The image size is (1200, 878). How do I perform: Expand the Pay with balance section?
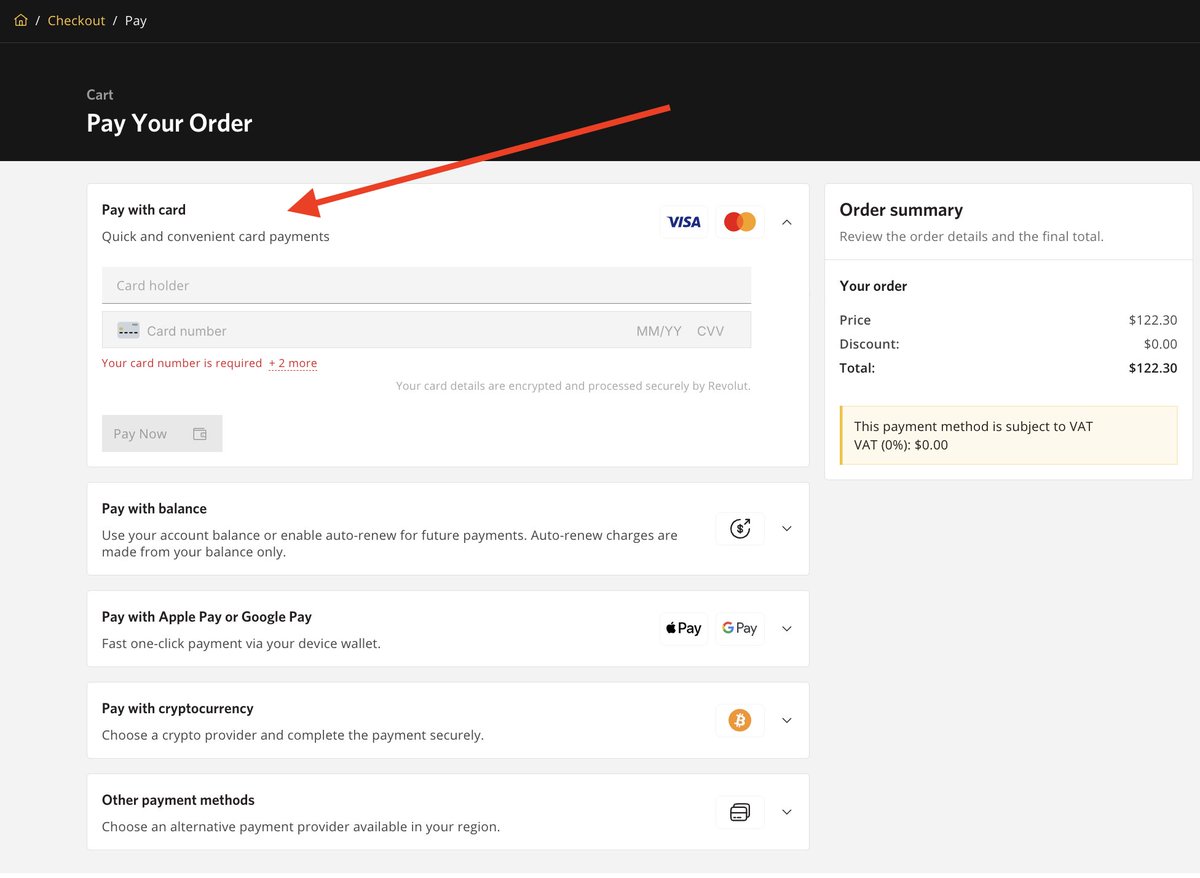[787, 529]
